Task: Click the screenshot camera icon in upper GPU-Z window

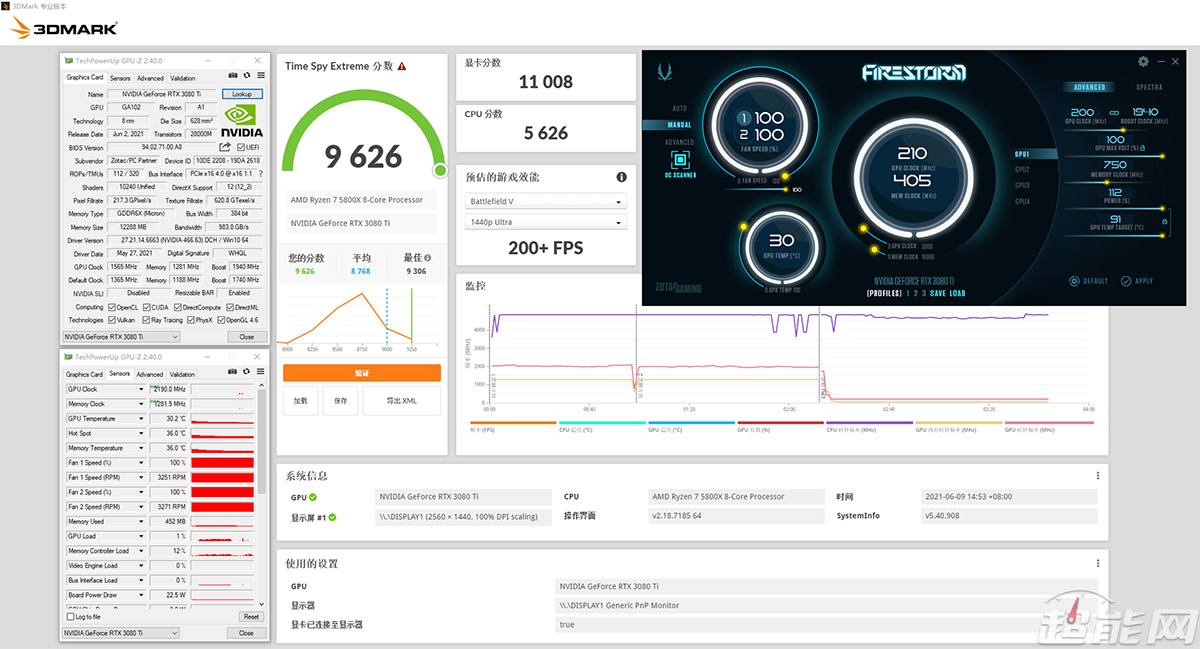Action: coord(233,75)
